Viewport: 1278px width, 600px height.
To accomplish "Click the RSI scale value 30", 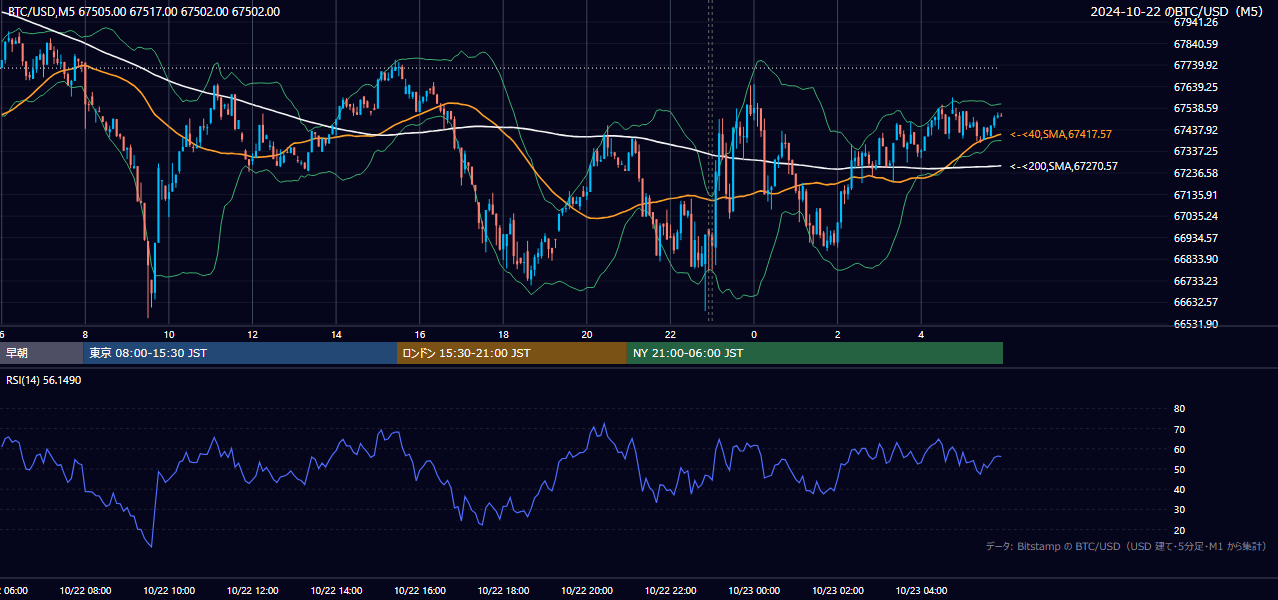I will 1179,510.
